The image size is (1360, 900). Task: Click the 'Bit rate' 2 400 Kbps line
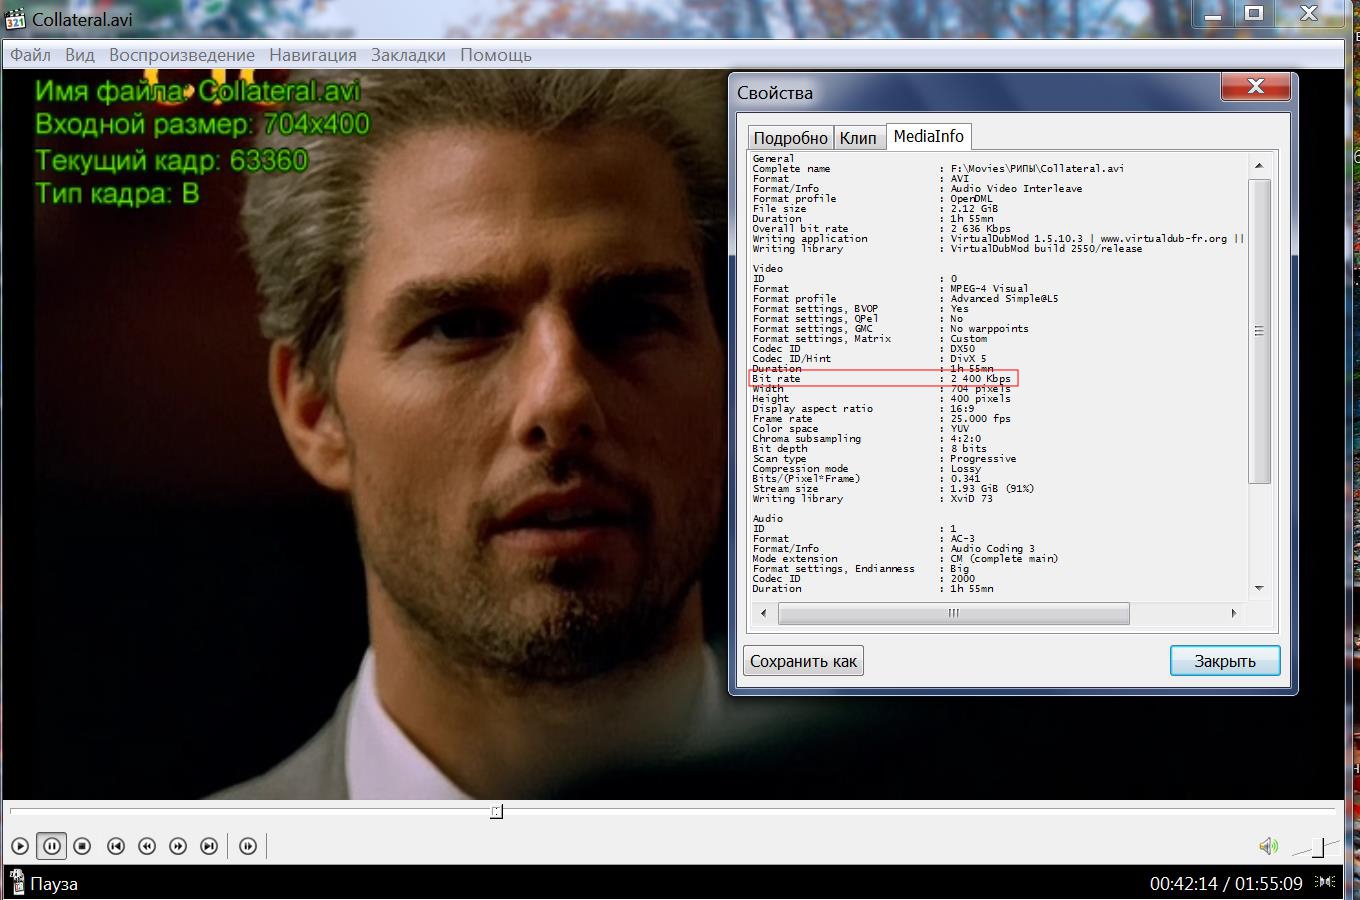[882, 379]
